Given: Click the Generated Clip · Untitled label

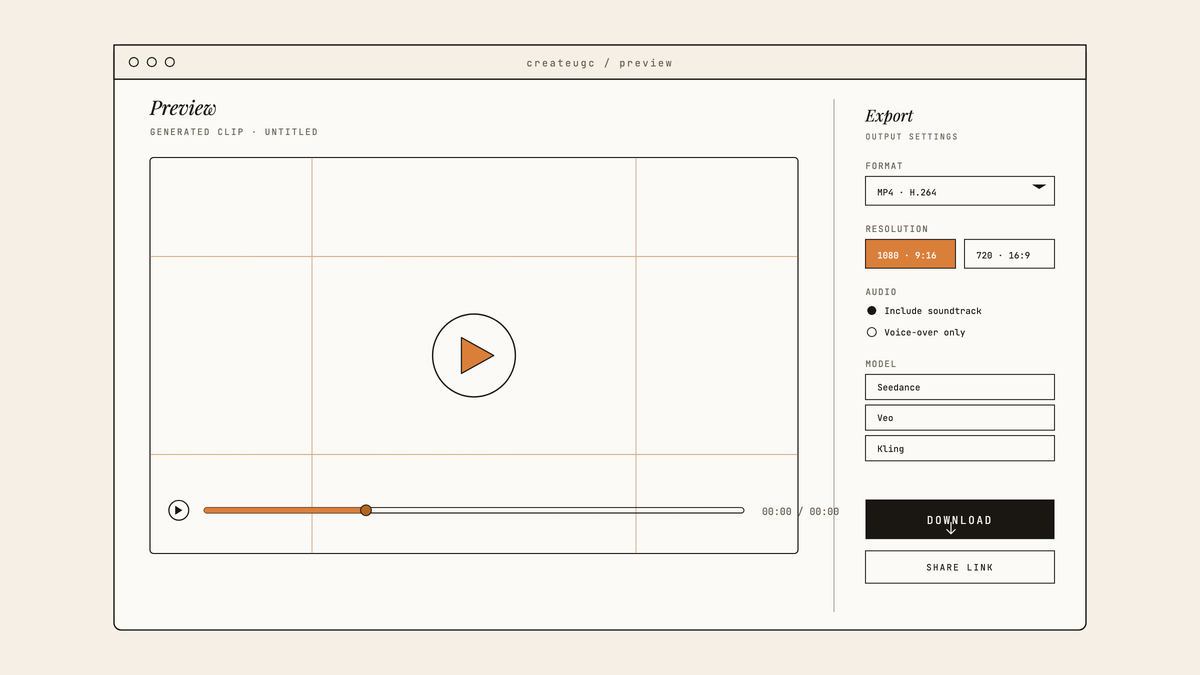Looking at the screenshot, I should point(234,132).
